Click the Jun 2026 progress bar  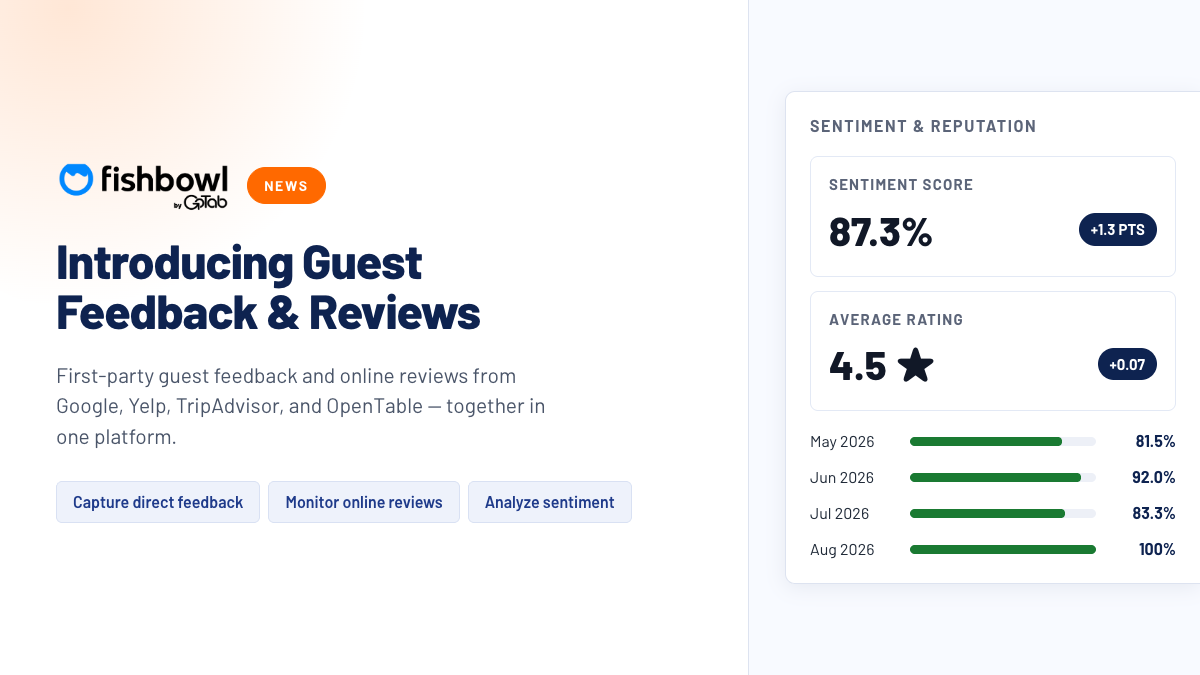(1003, 477)
